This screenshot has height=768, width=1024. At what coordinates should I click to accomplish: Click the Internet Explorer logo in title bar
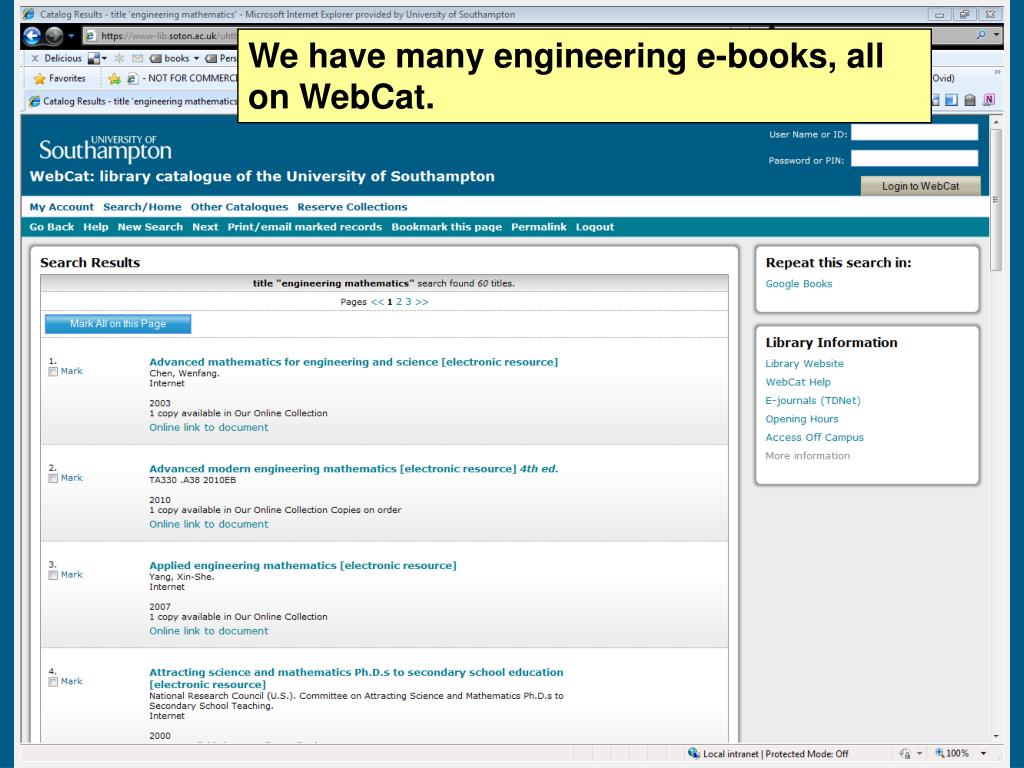click(x=29, y=14)
